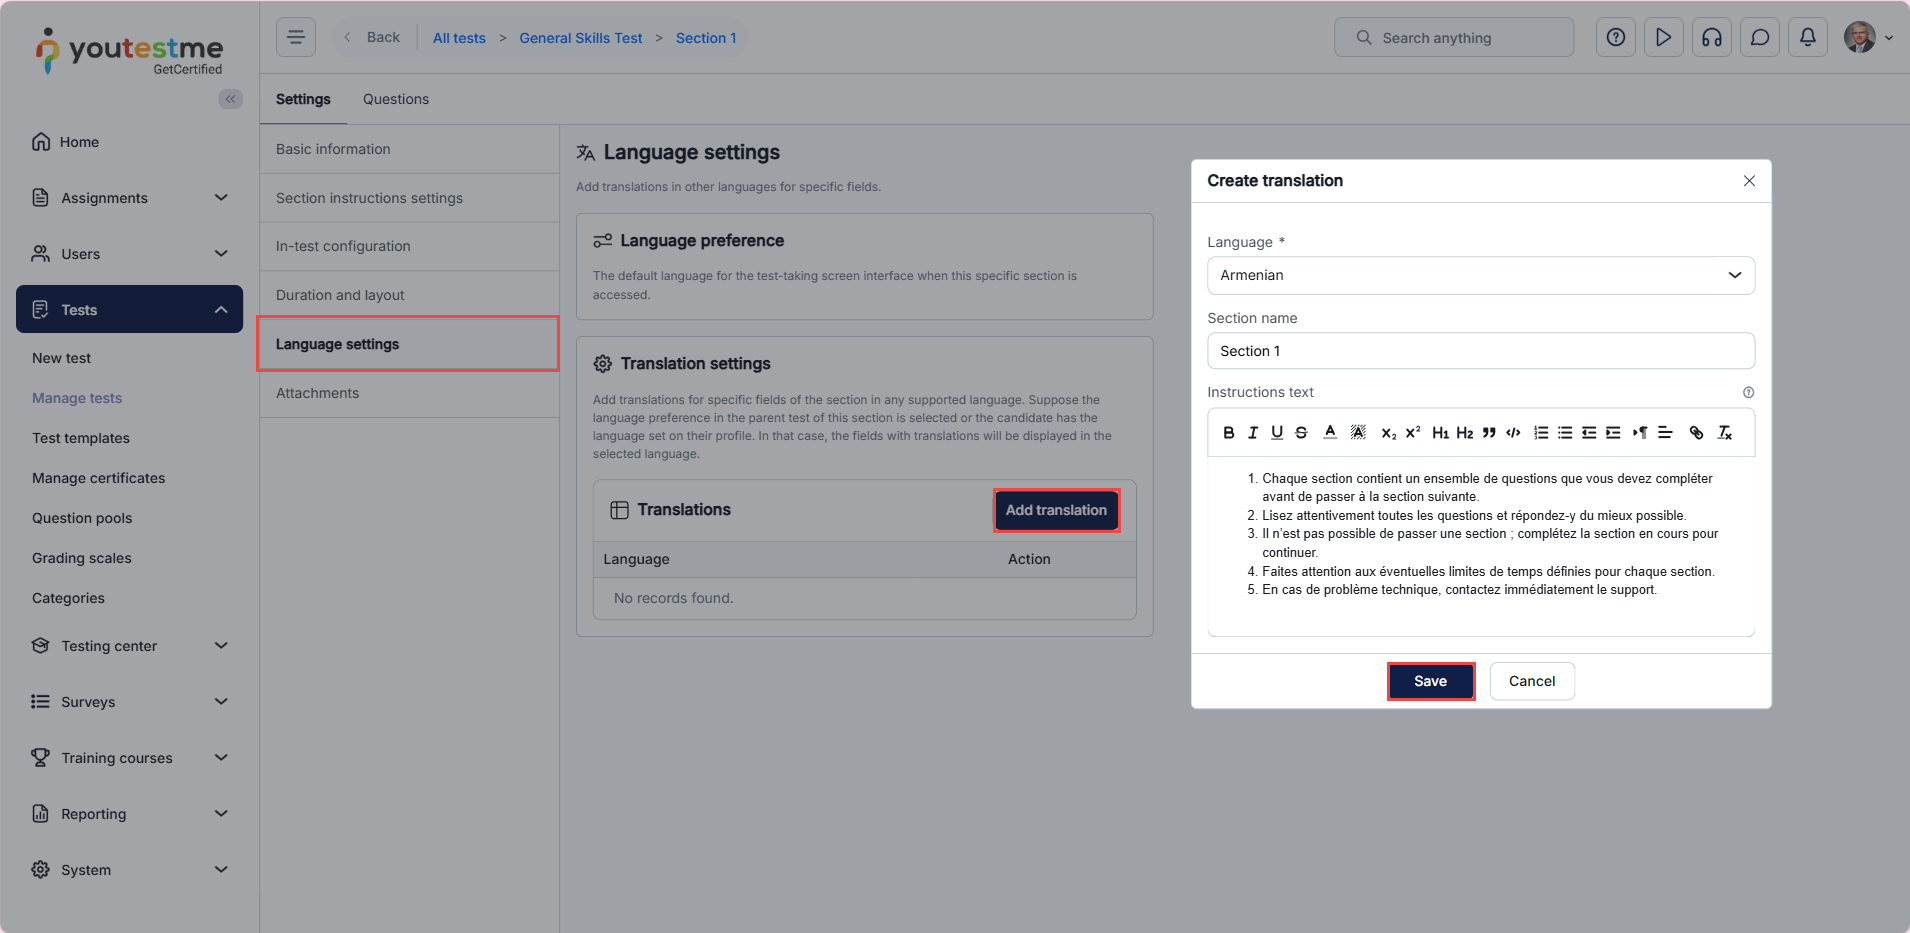1910x933 pixels.
Task: Switch to the Questions tab
Action: pos(396,99)
